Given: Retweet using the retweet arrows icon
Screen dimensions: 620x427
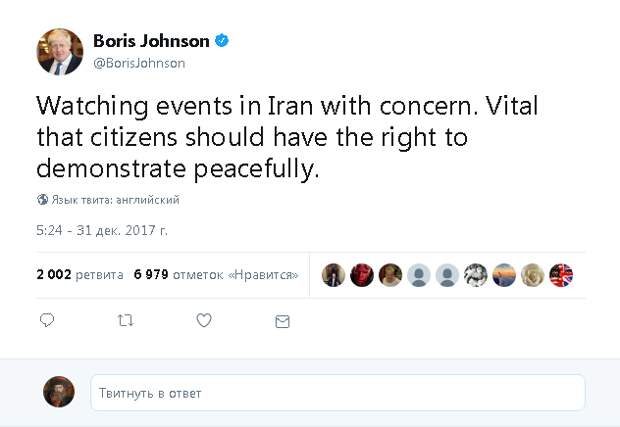Looking at the screenshot, I should 125,320.
